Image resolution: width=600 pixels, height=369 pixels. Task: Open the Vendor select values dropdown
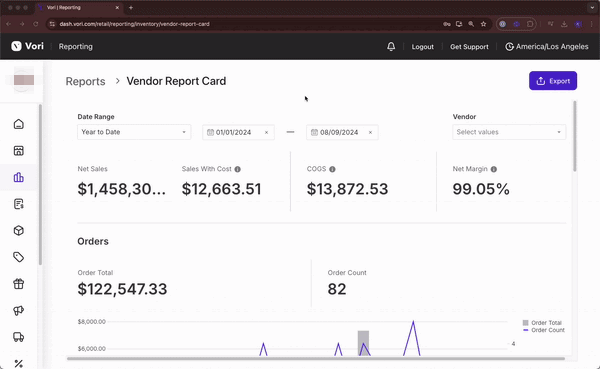(x=509, y=132)
